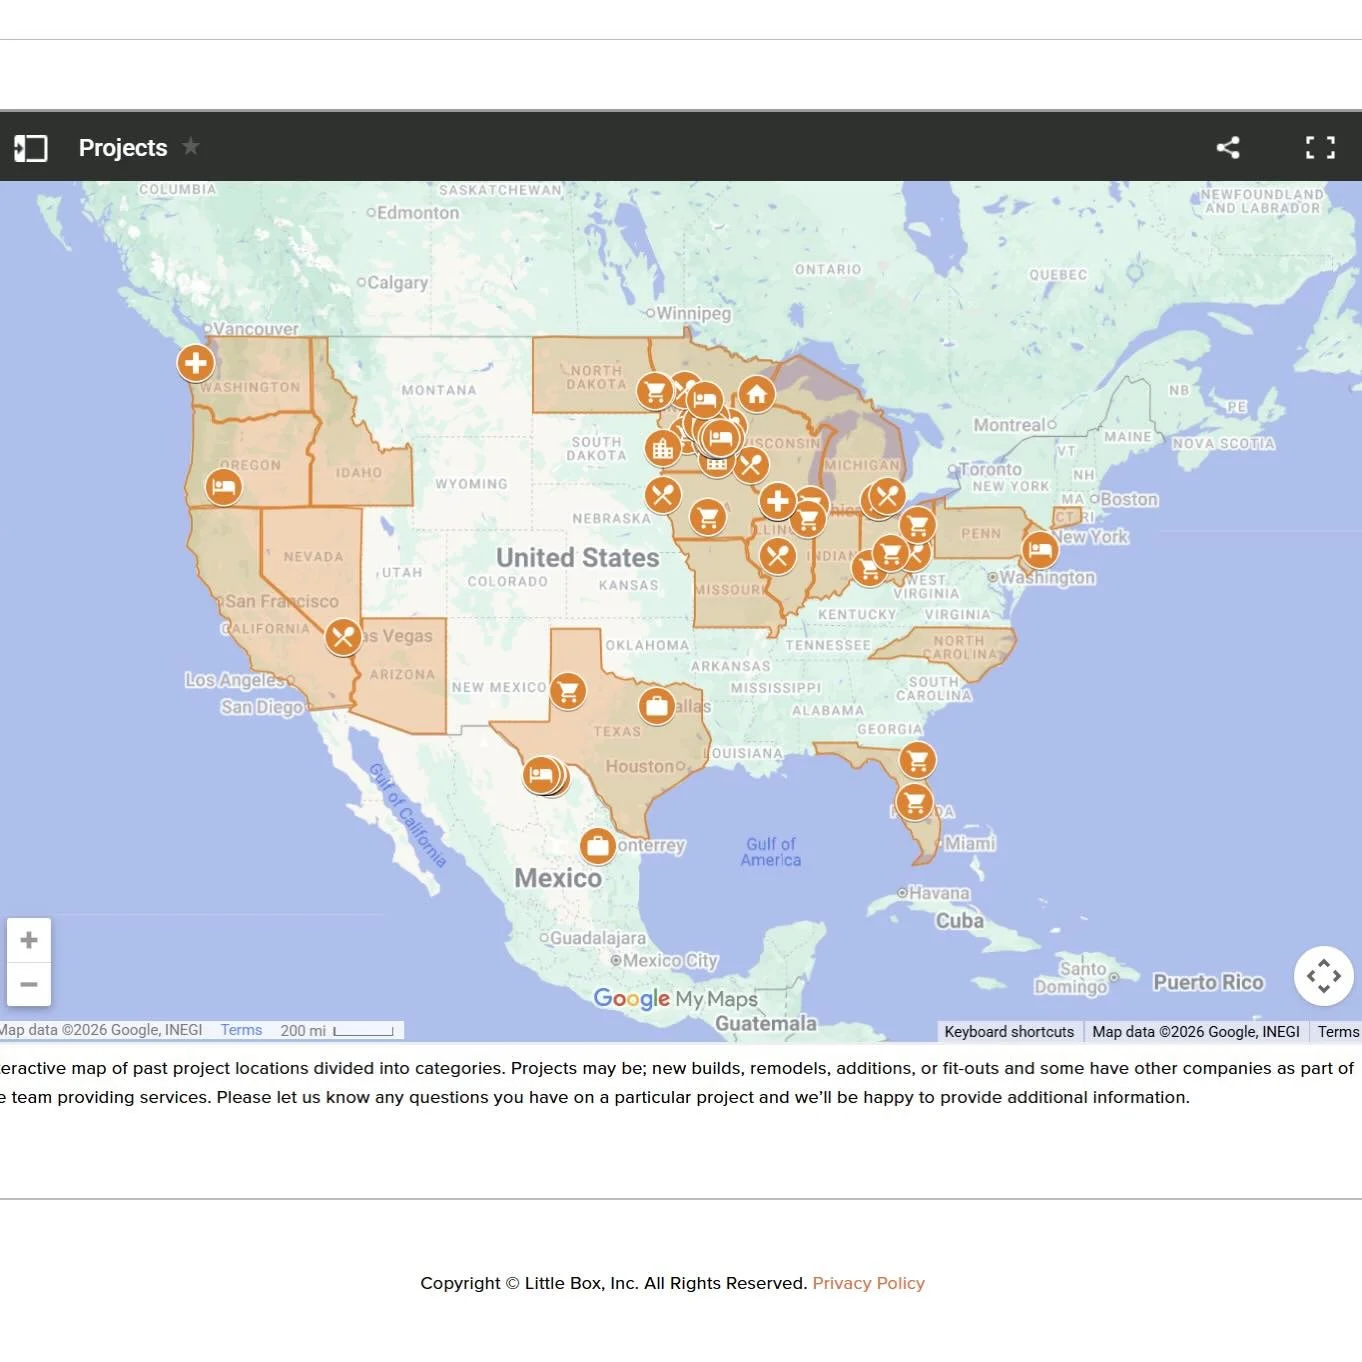Screen dimensions: 1362x1362
Task: Enter fullscreen map view
Action: [1320, 147]
